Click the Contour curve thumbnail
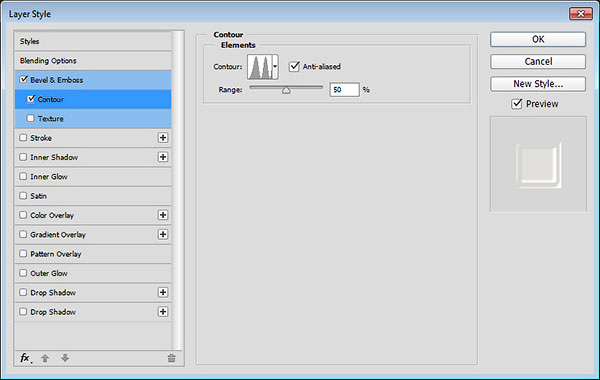The image size is (600, 380). pyautogui.click(x=260, y=67)
